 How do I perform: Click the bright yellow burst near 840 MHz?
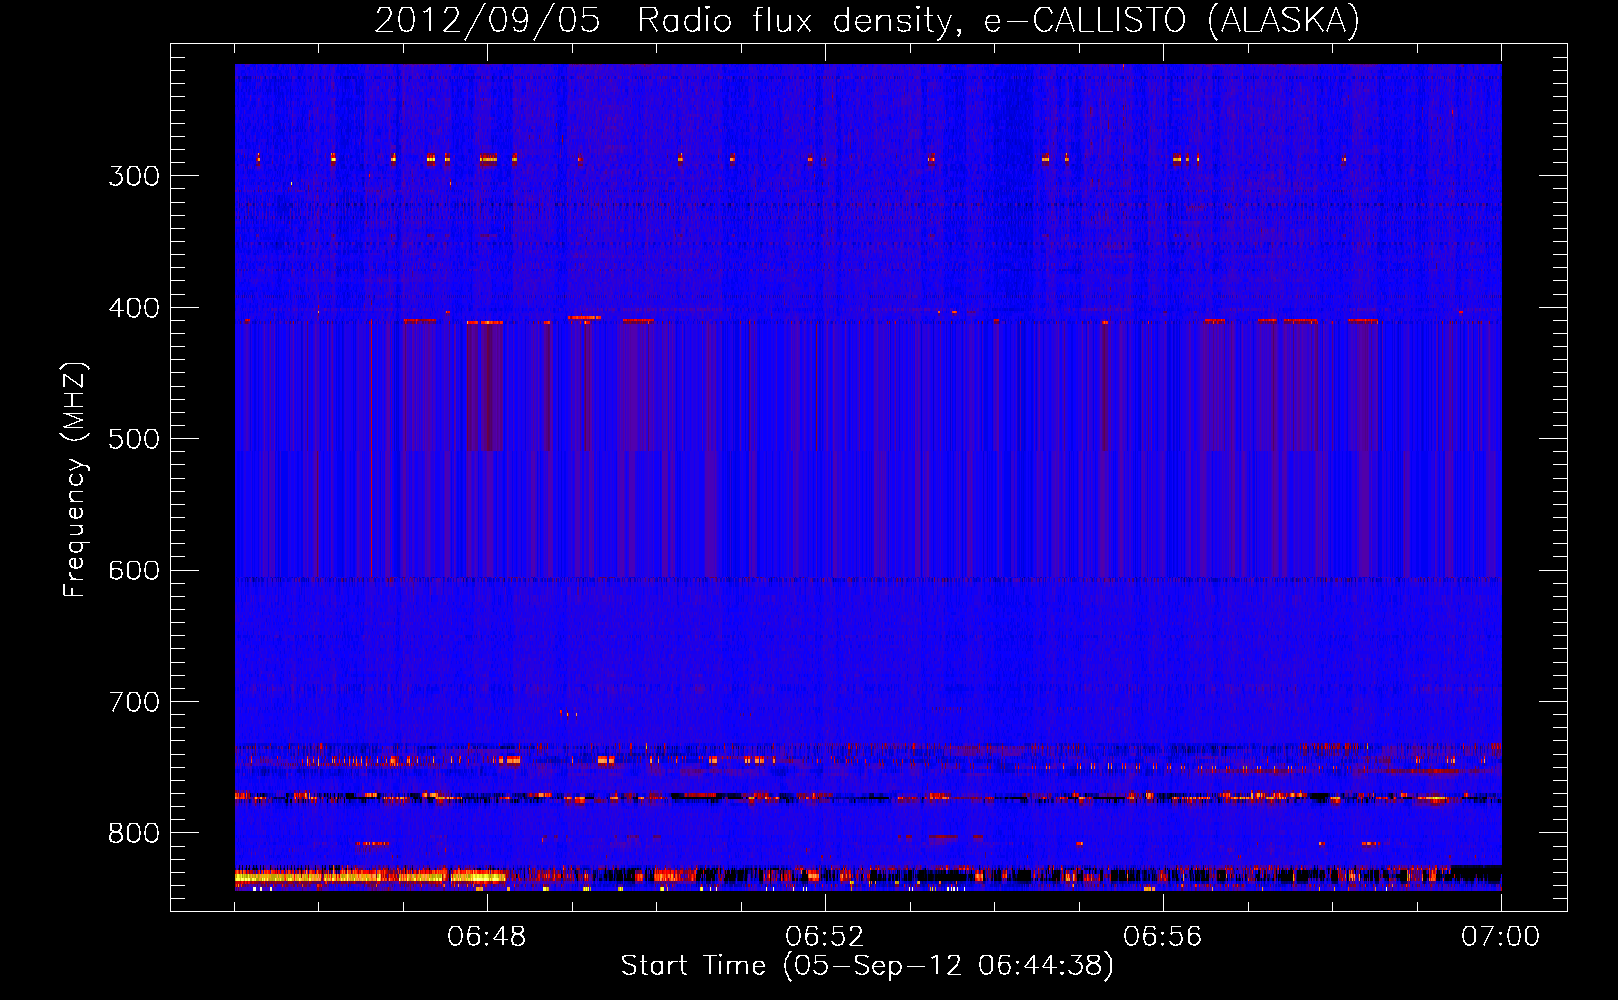coord(370,877)
